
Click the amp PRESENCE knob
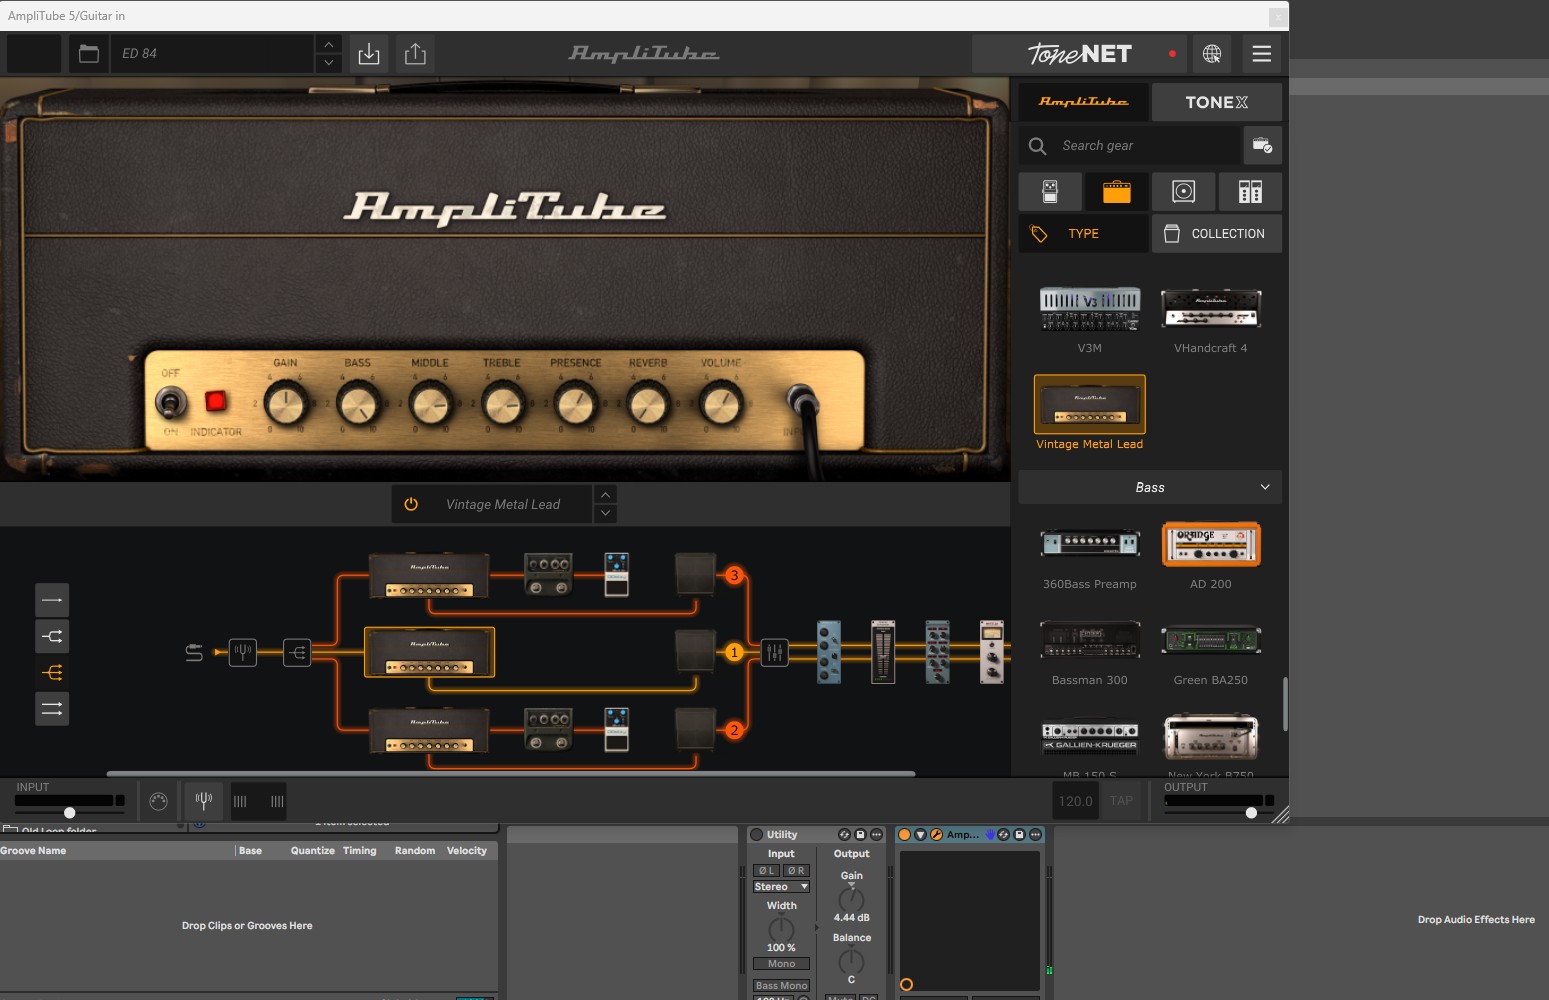coord(576,404)
